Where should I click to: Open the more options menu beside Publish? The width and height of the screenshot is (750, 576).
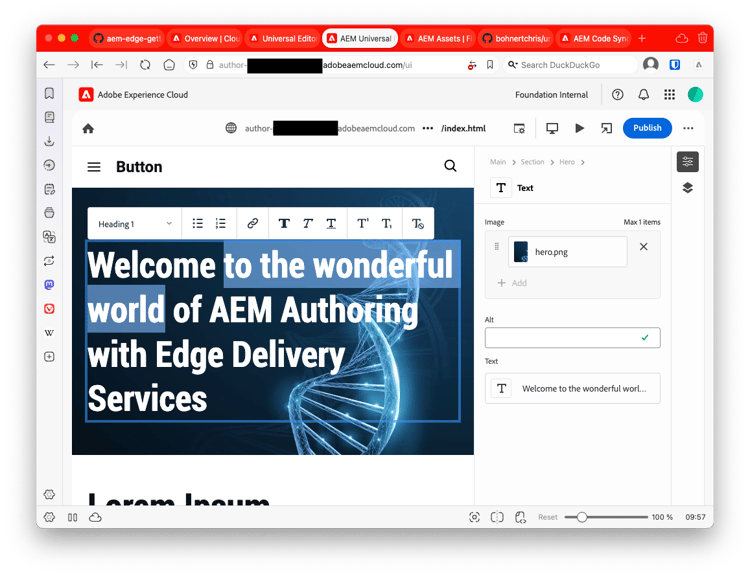click(688, 128)
